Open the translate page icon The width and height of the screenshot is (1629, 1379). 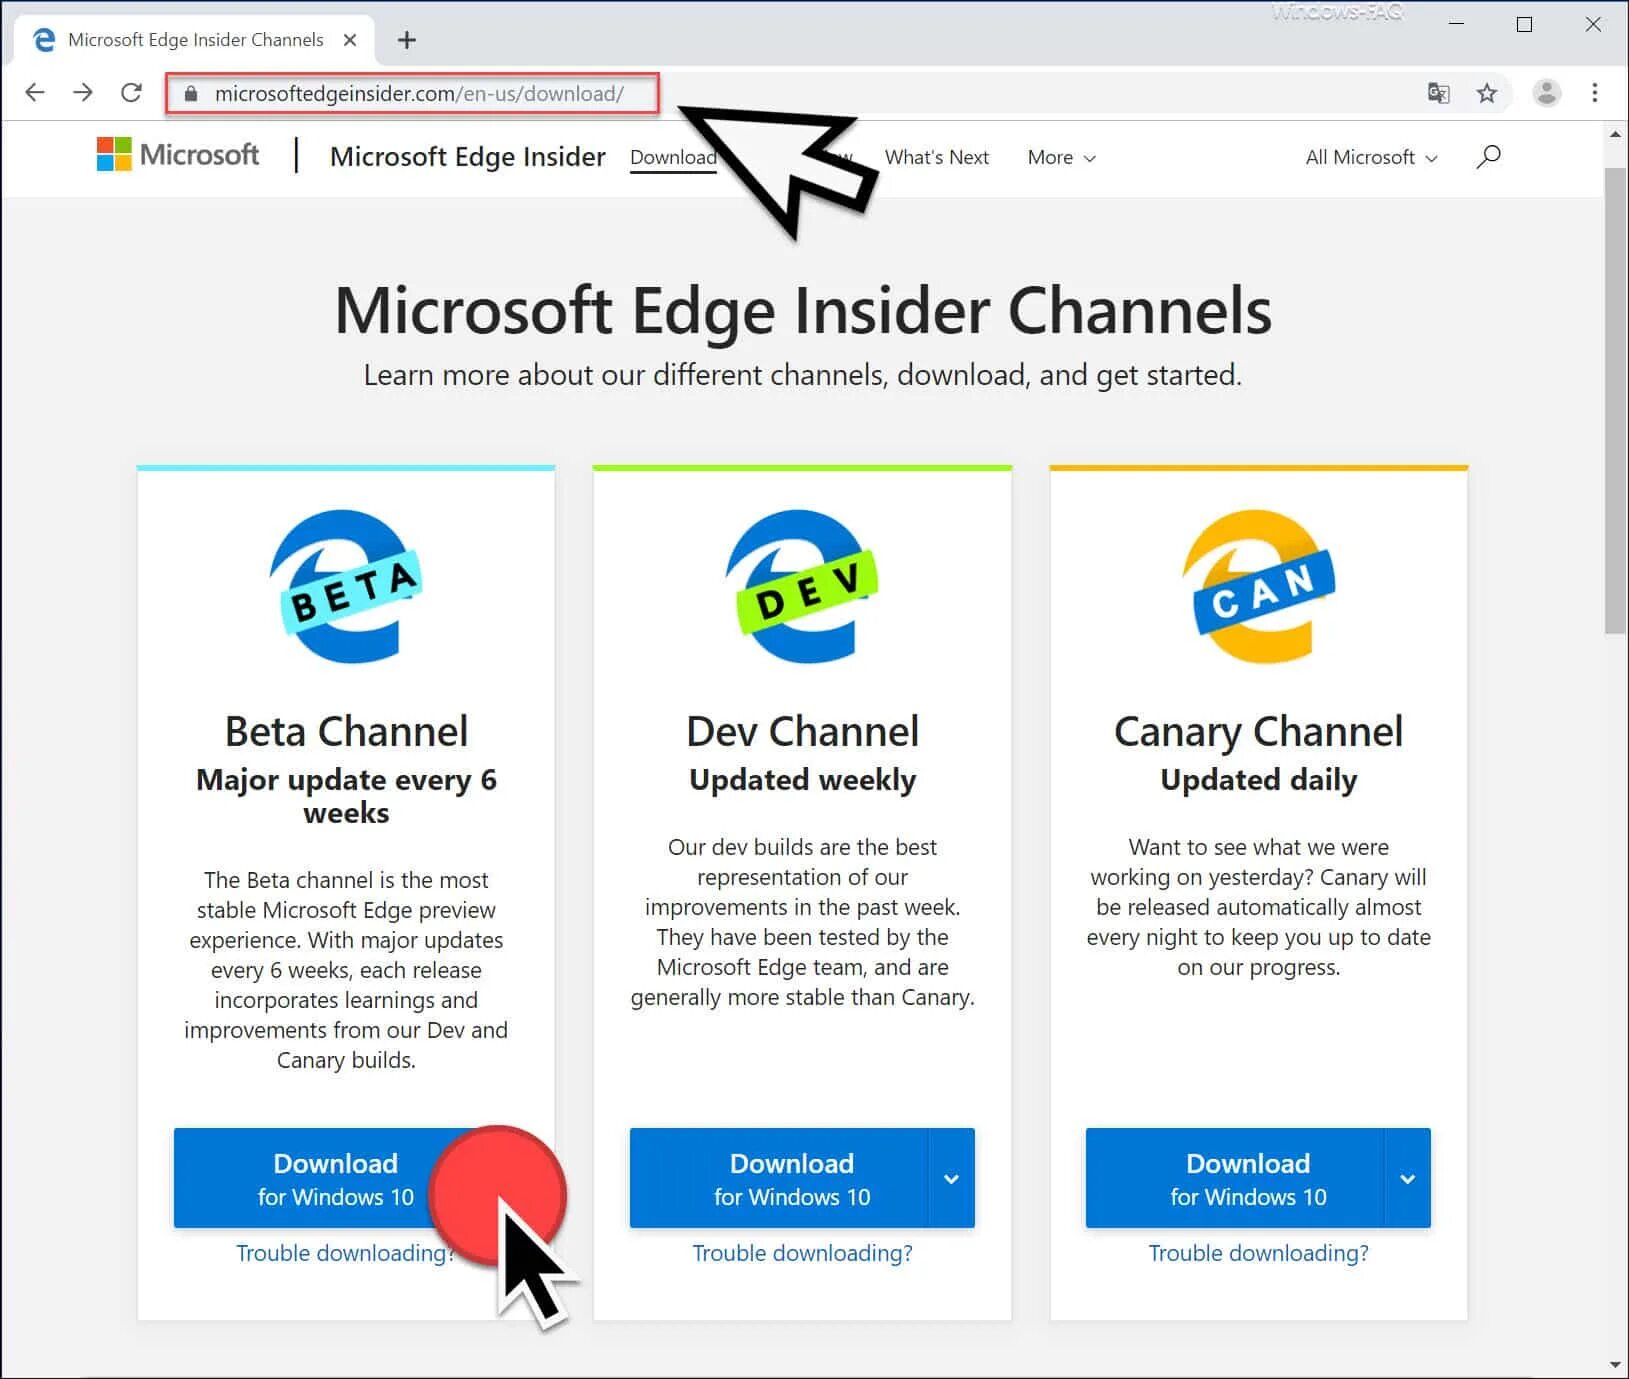point(1438,93)
